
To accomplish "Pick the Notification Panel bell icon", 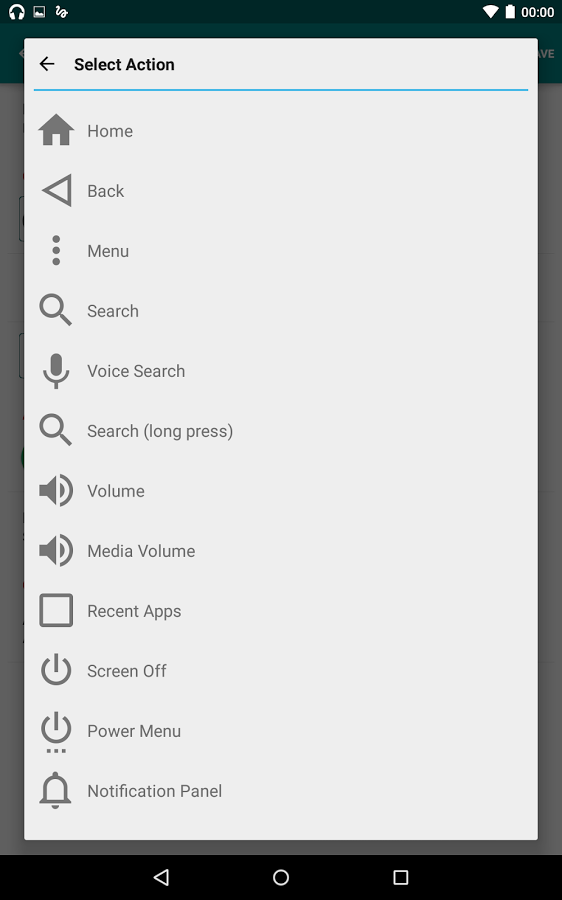I will pyautogui.click(x=55, y=790).
